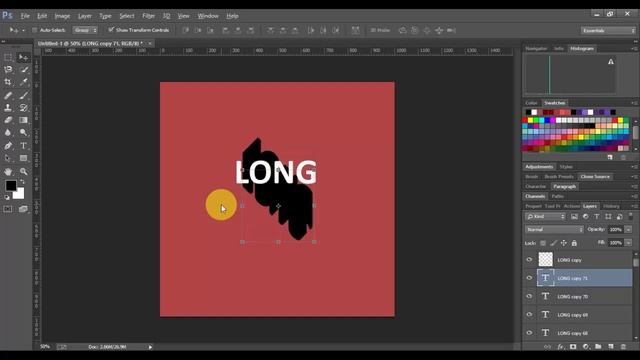The height and width of the screenshot is (360, 640).
Task: Hide the LONG copy 71 layer
Action: (529, 278)
